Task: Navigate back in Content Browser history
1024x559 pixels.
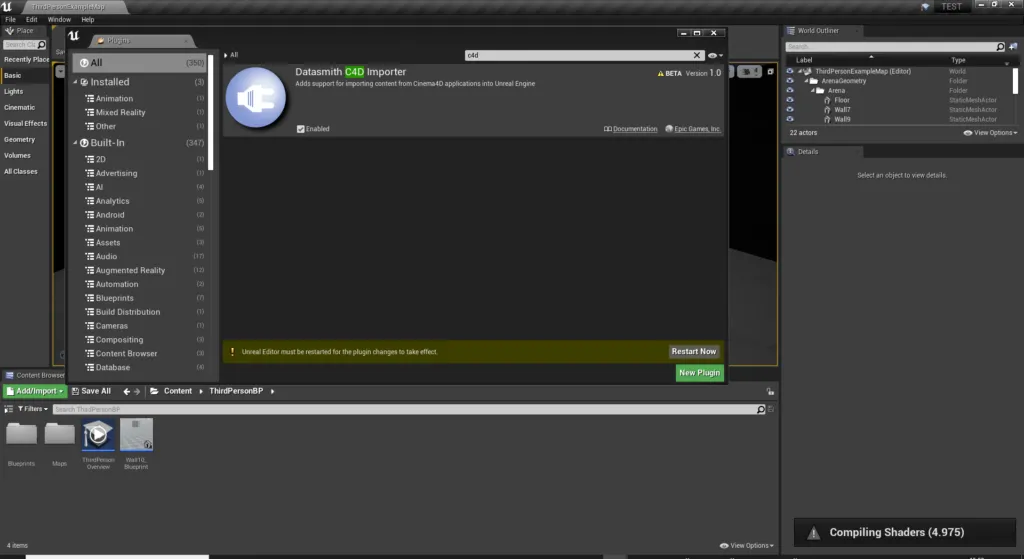Action: tap(127, 391)
